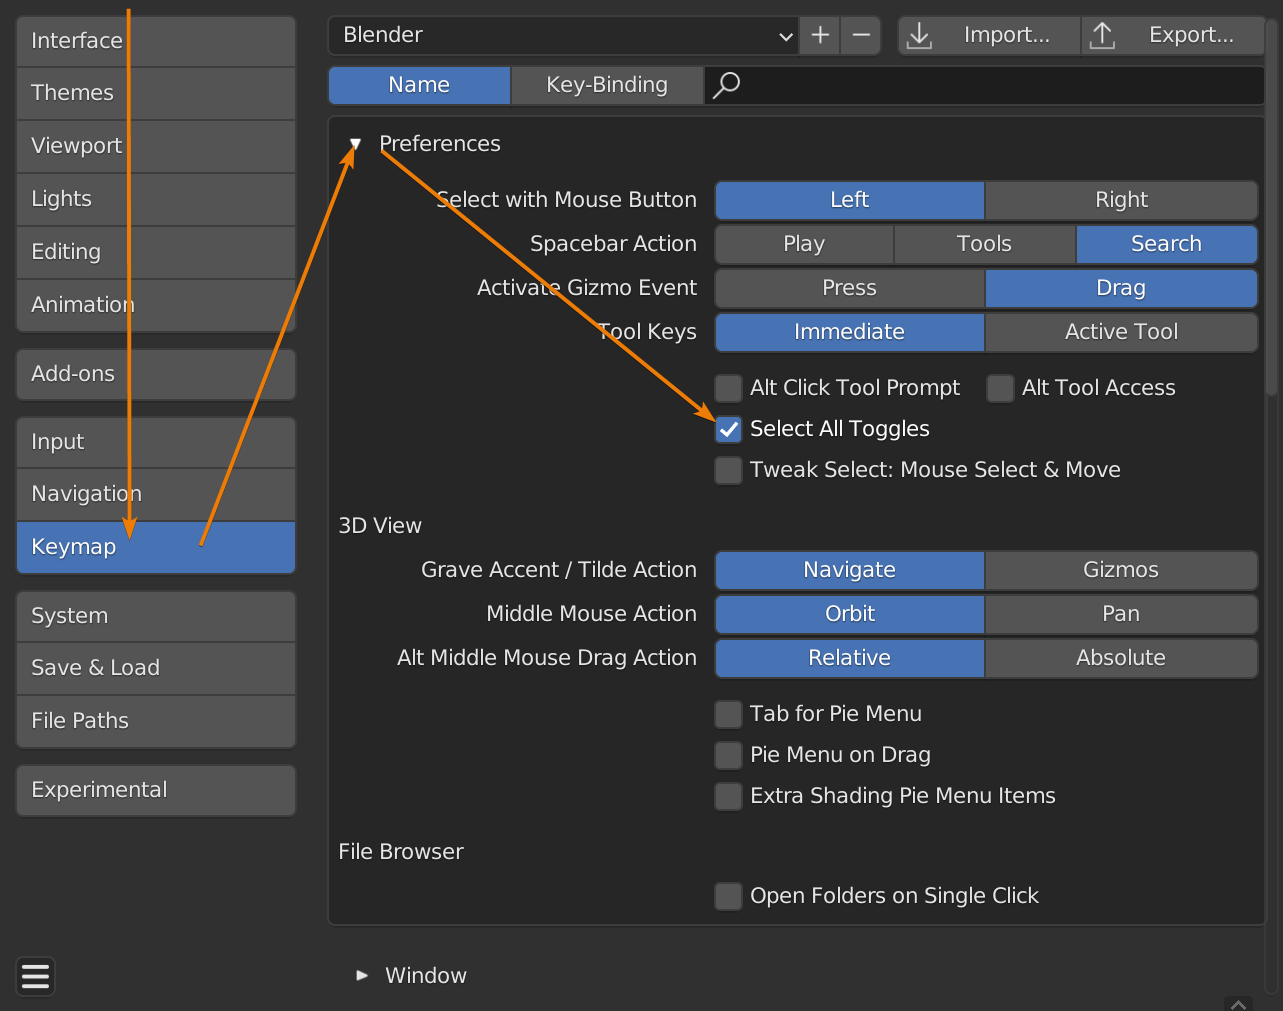Viewport: 1283px width, 1011px height.
Task: Click the Export keymap upload icon
Action: [1102, 36]
